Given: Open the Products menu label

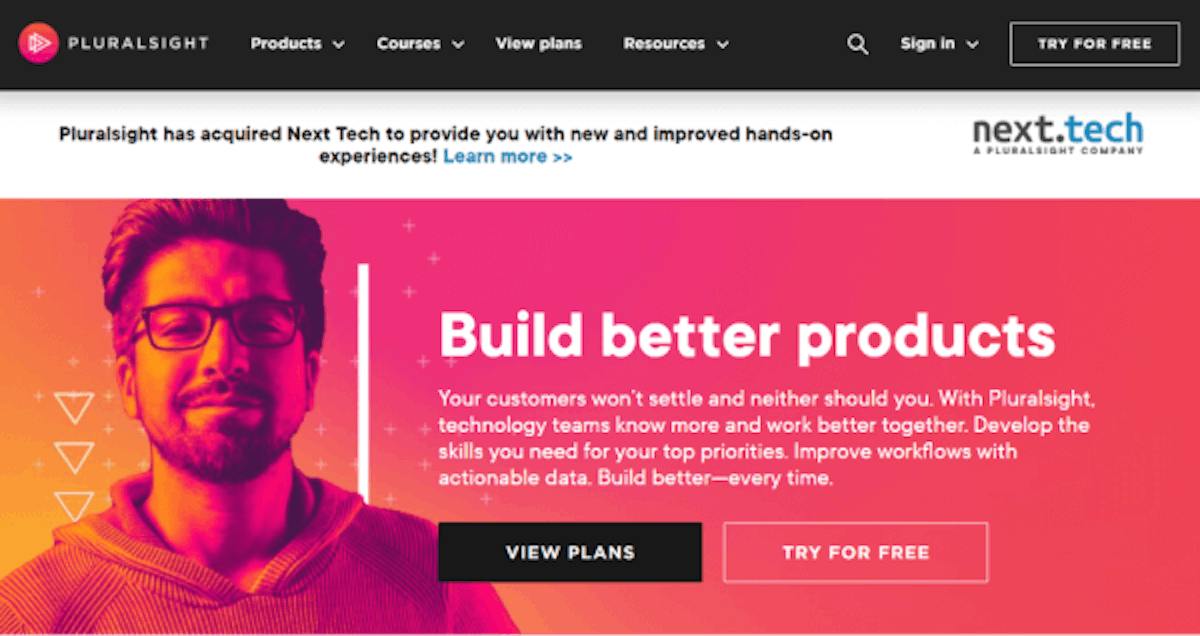Looking at the screenshot, I should click(286, 44).
